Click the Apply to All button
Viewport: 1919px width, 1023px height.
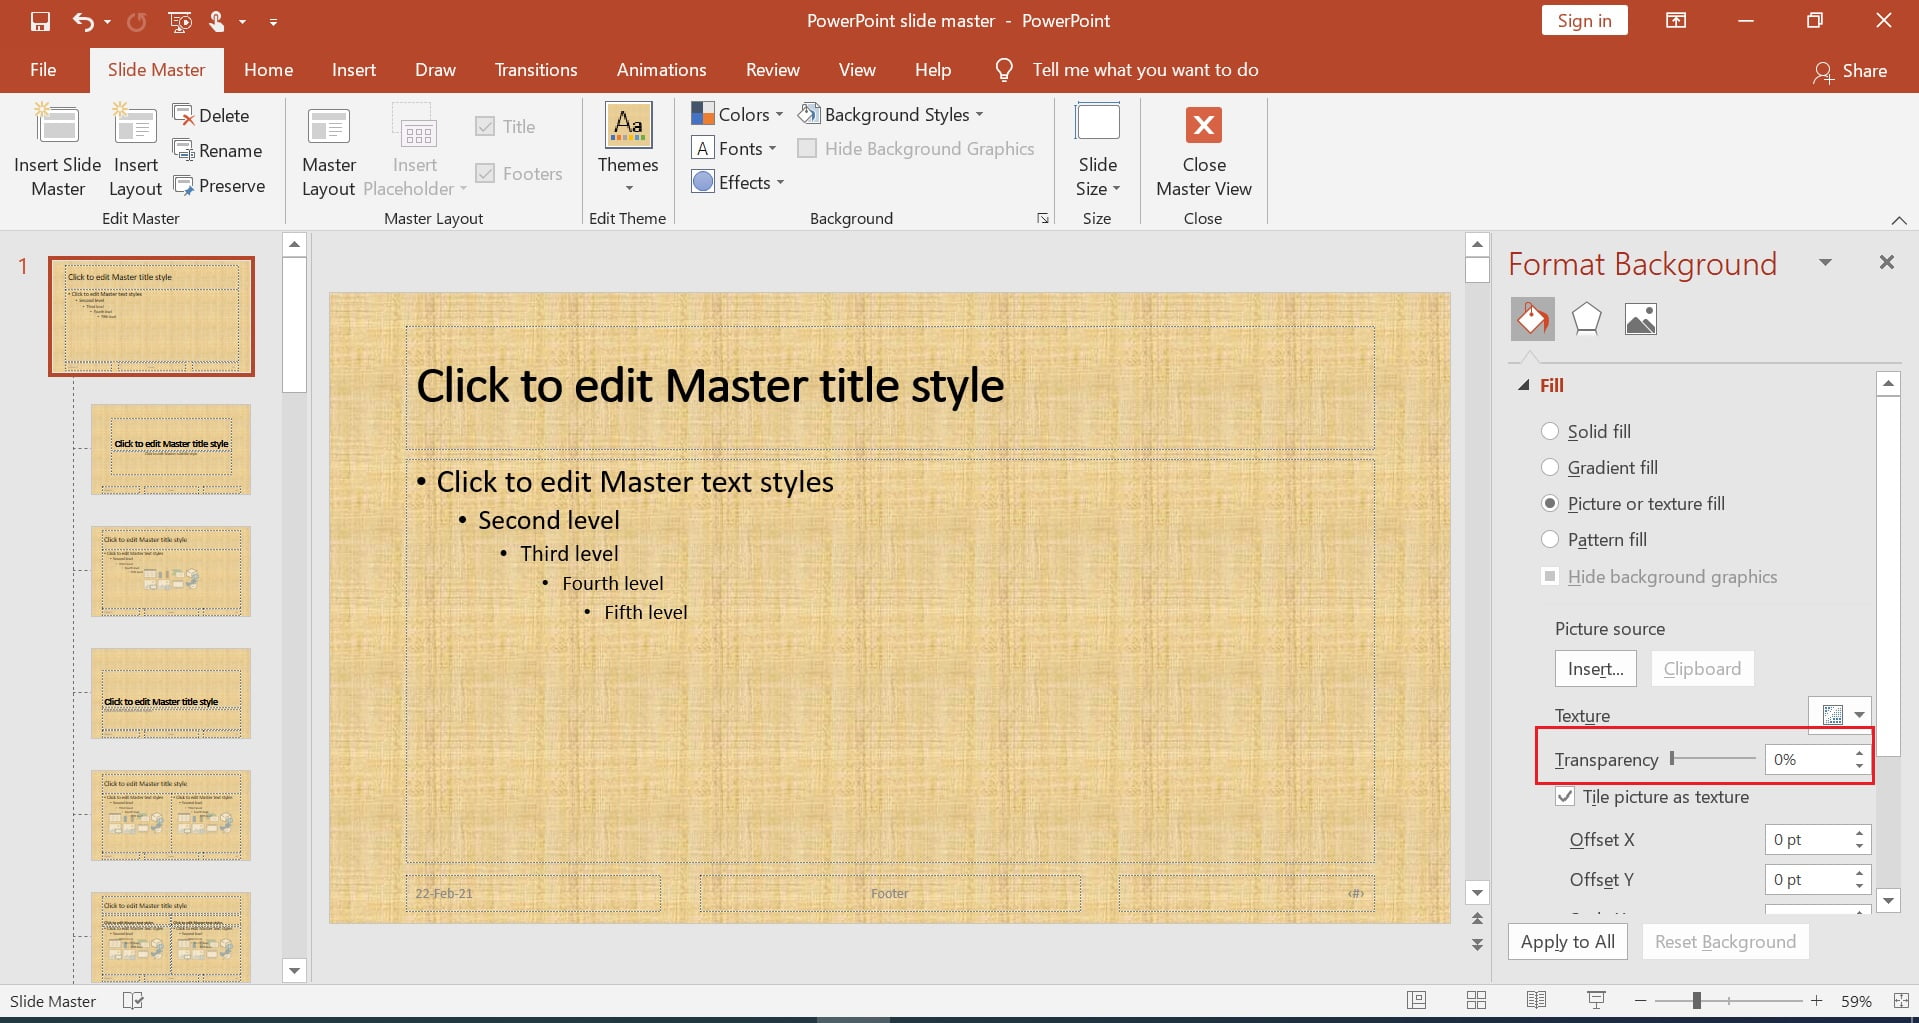(1567, 941)
